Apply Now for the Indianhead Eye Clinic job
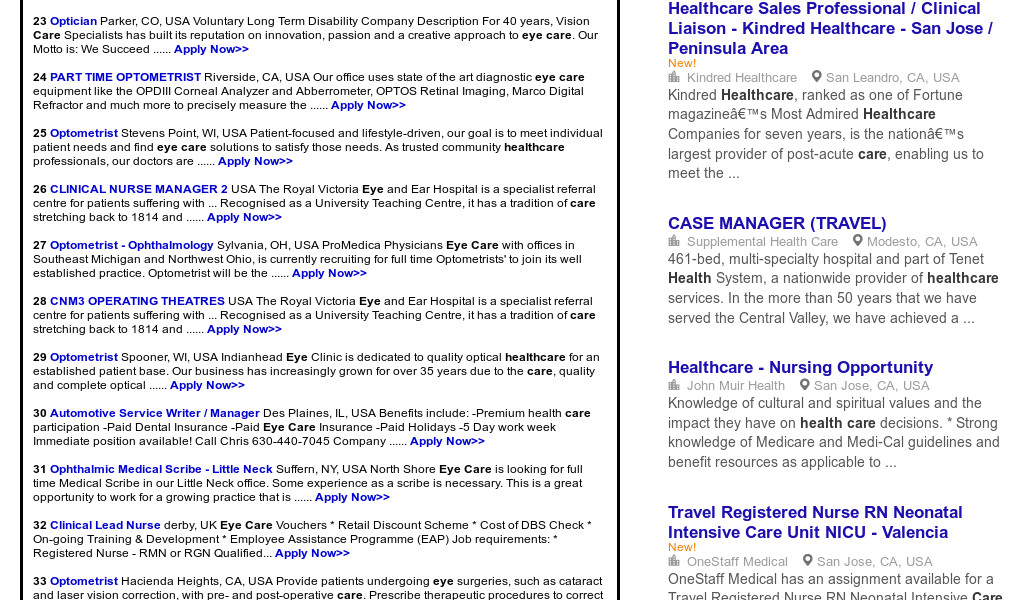The height and width of the screenshot is (600, 1024). (x=207, y=387)
